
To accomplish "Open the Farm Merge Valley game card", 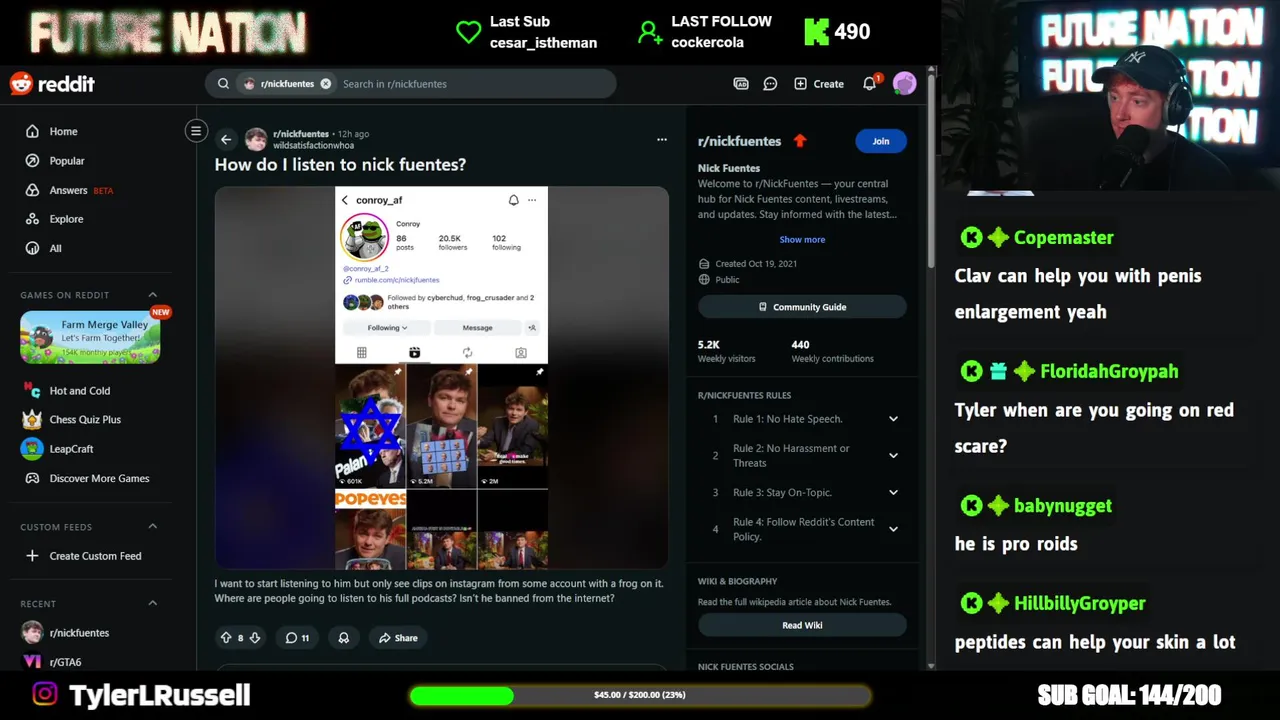I will [x=90, y=337].
